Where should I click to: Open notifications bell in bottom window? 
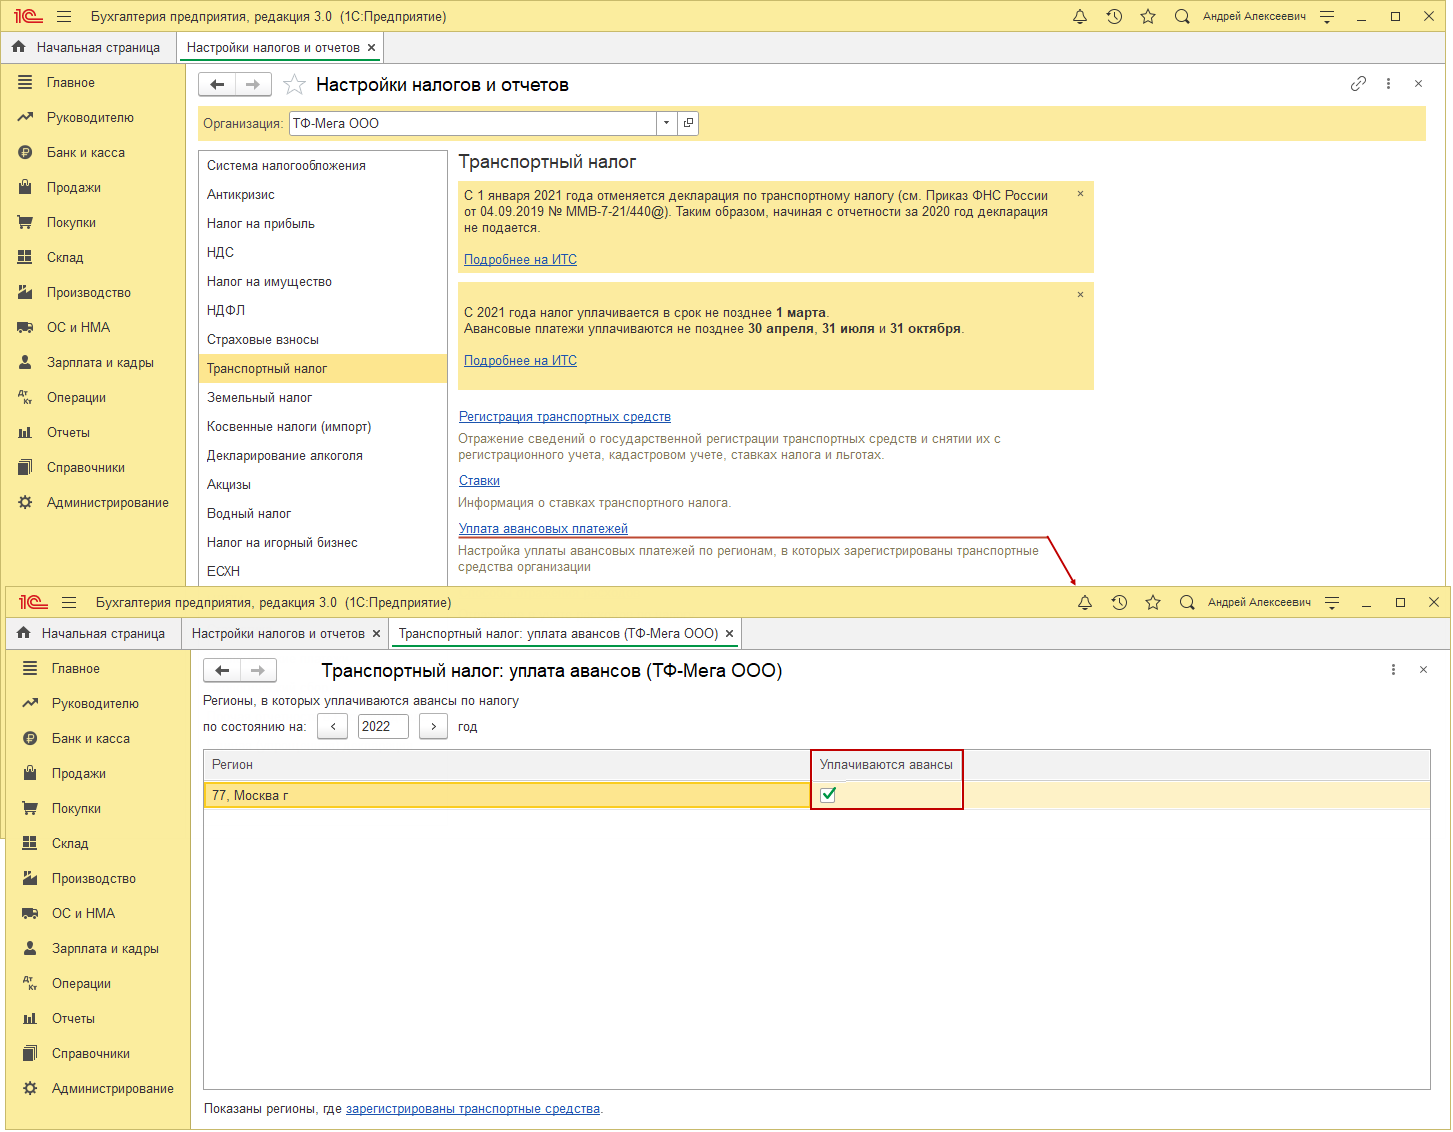(1085, 602)
